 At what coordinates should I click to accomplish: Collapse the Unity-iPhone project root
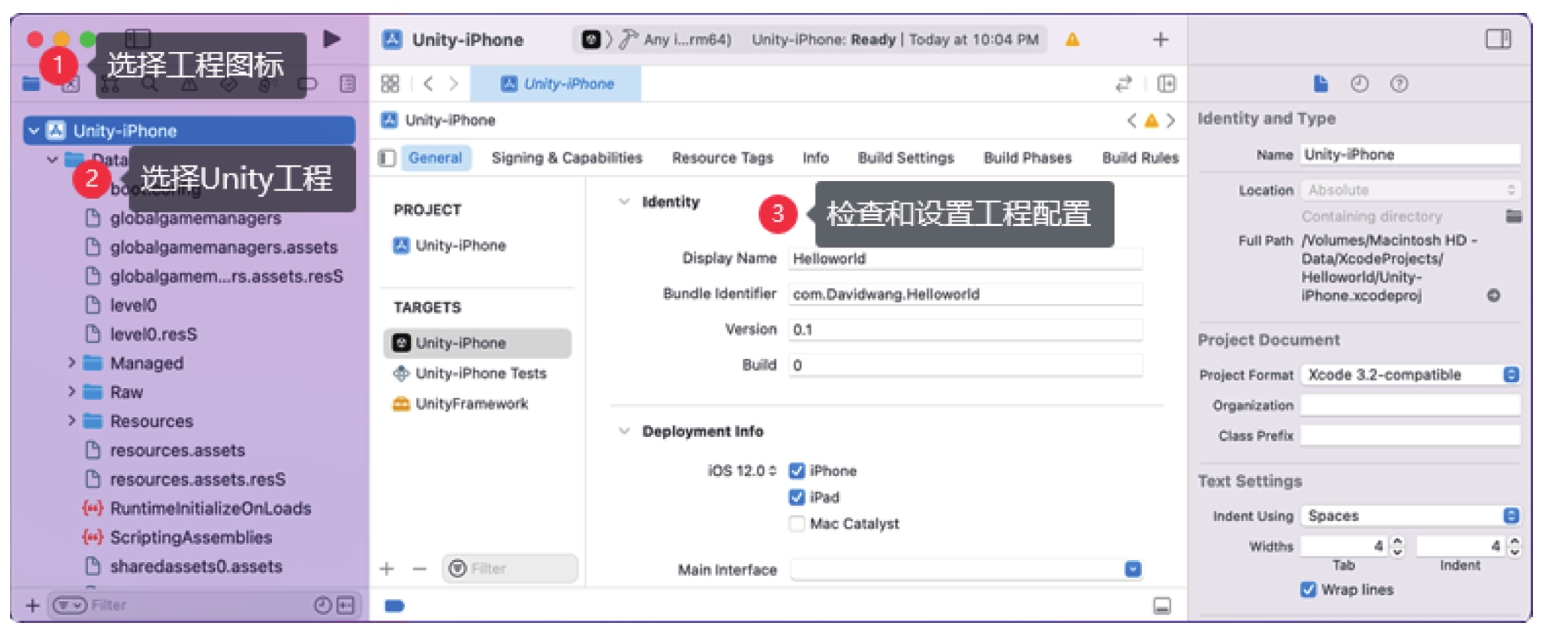coord(34,131)
